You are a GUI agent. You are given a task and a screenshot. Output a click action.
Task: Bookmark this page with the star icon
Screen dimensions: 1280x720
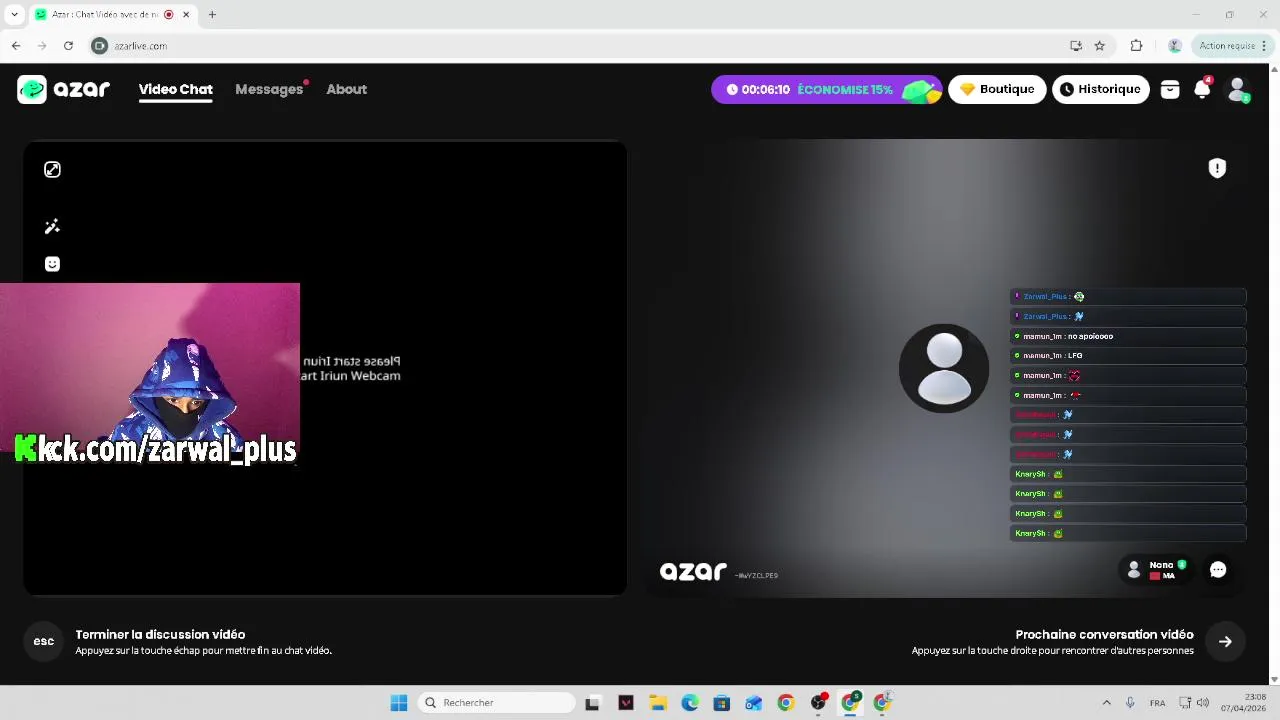(x=1099, y=46)
